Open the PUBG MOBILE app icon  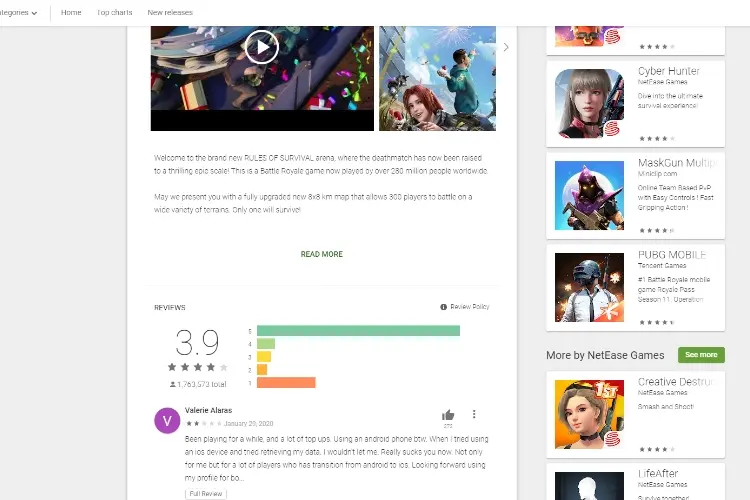[589, 287]
